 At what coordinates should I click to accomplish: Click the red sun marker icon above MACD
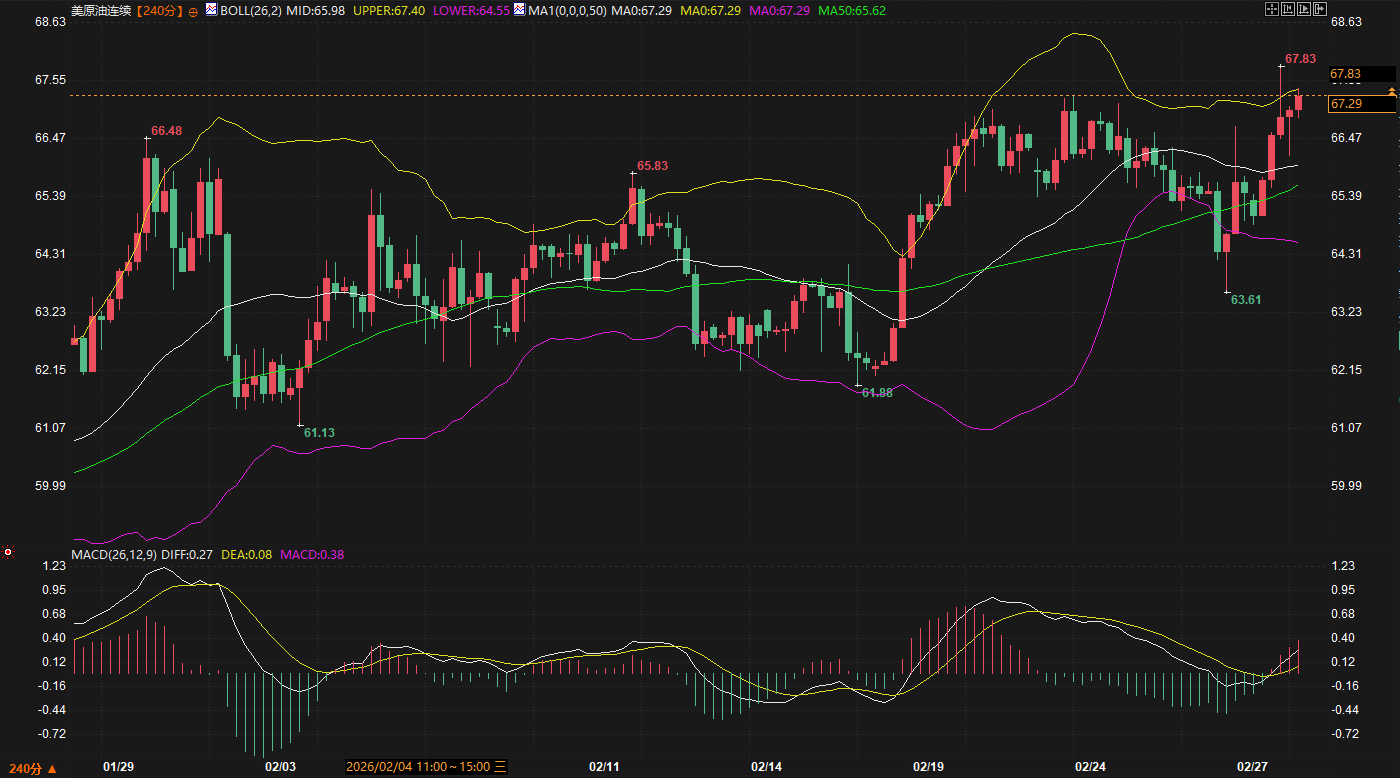point(8,552)
